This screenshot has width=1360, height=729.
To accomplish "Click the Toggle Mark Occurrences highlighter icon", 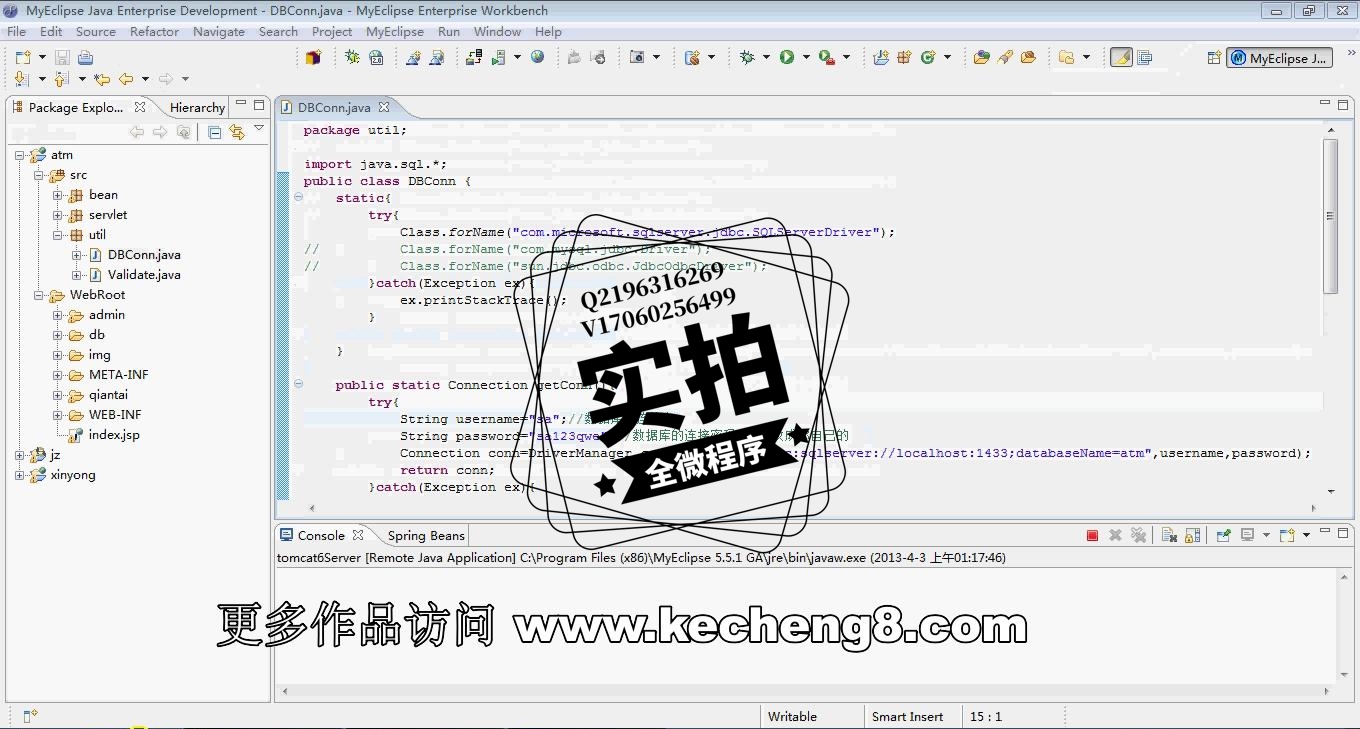I will [x=1121, y=58].
